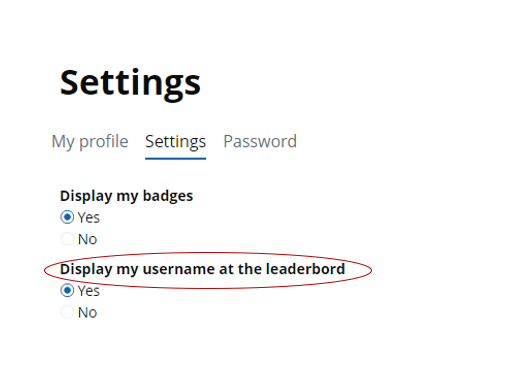The width and height of the screenshot is (522, 381).
Task: Select Yes radio for Display my badges
Action: click(x=67, y=217)
